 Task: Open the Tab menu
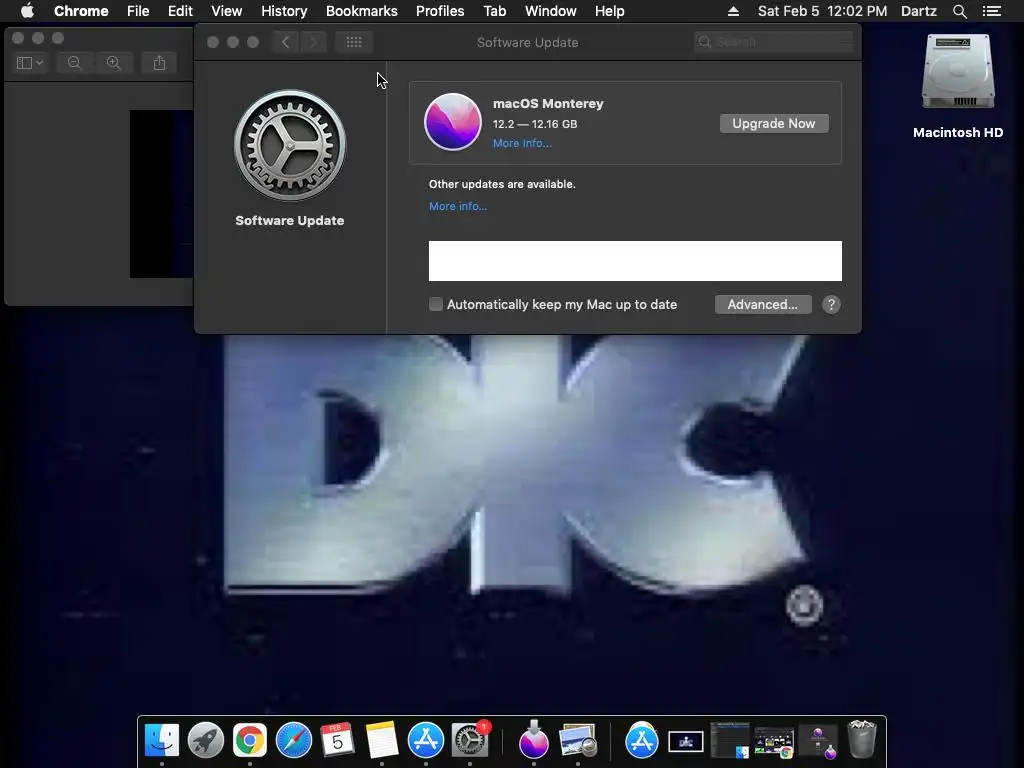click(x=494, y=11)
